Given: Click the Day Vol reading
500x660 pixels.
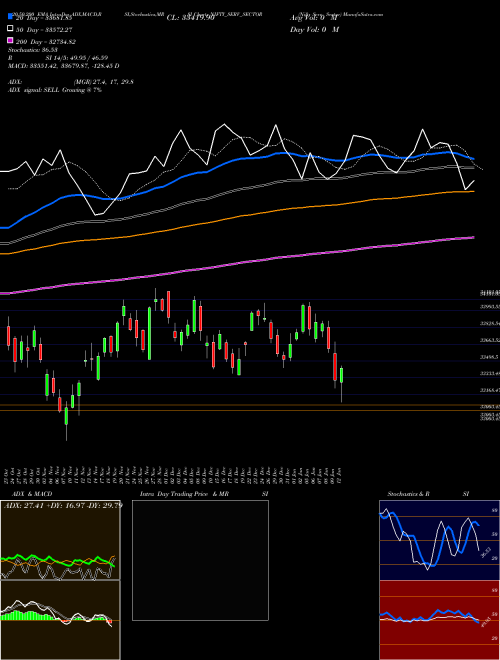Looking at the screenshot, I should 314,30.
